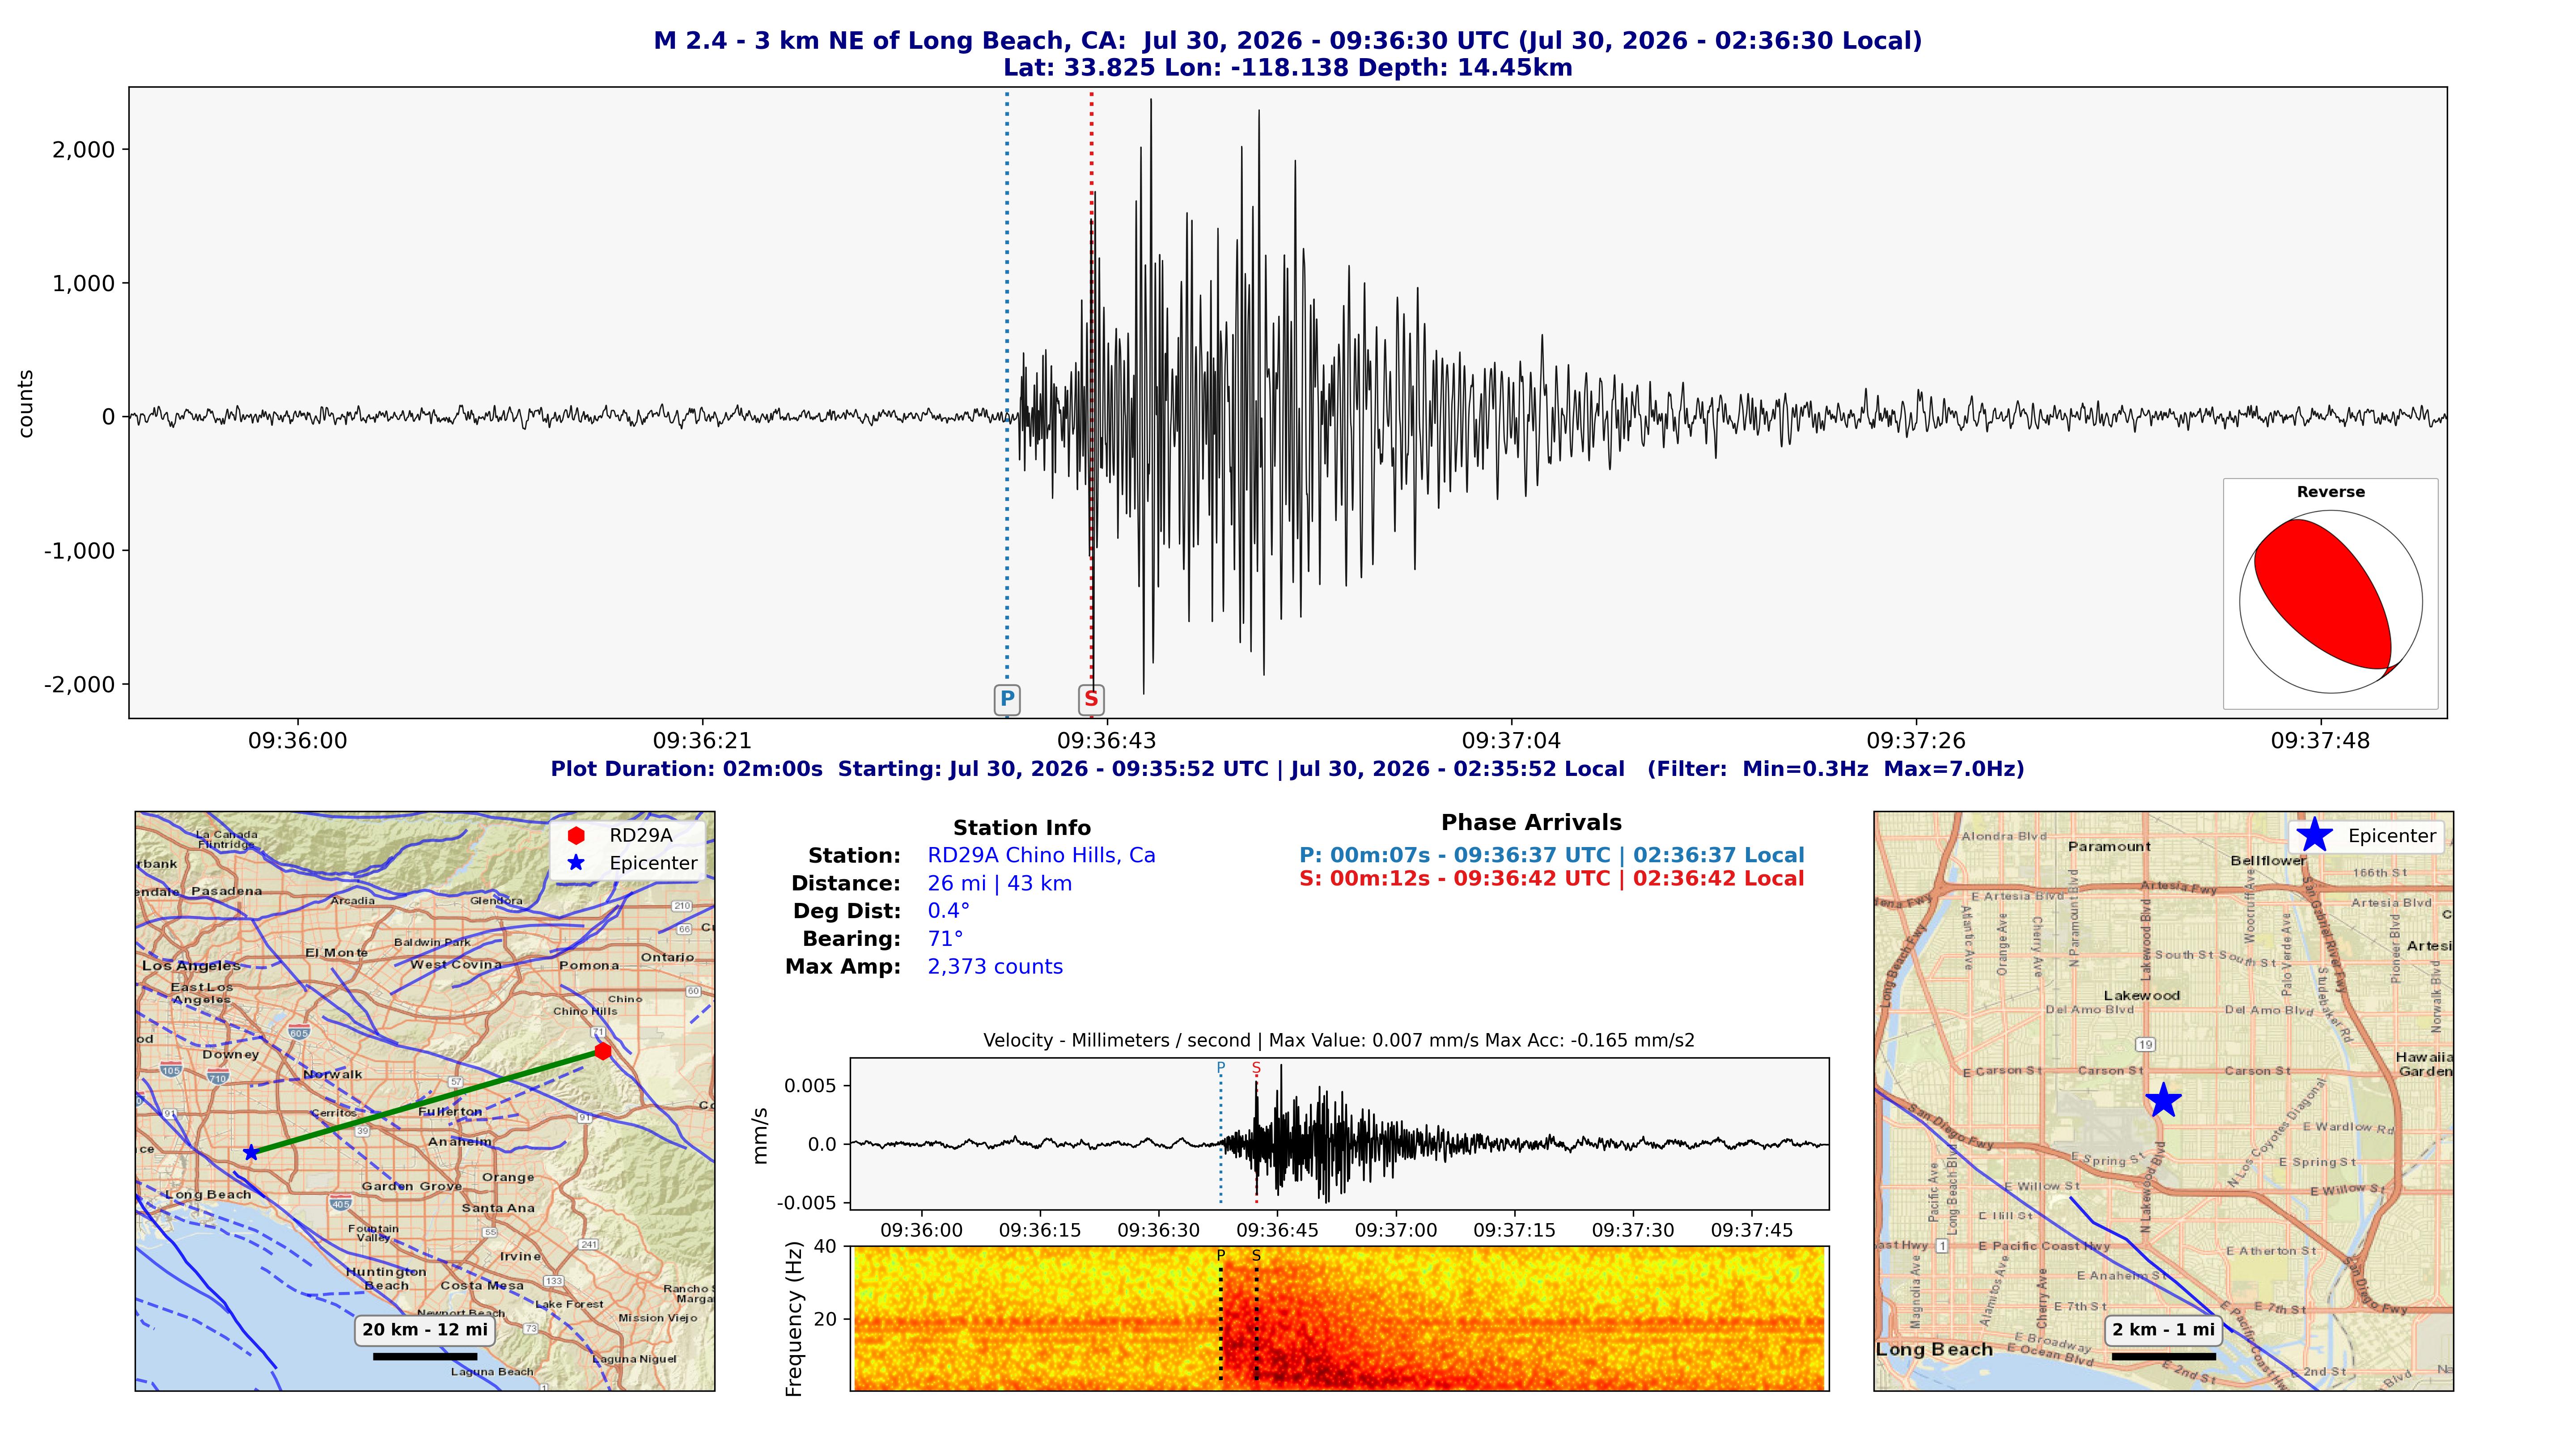Click the Route 1 shield on Pacific Coast Hwy

click(x=1941, y=1246)
